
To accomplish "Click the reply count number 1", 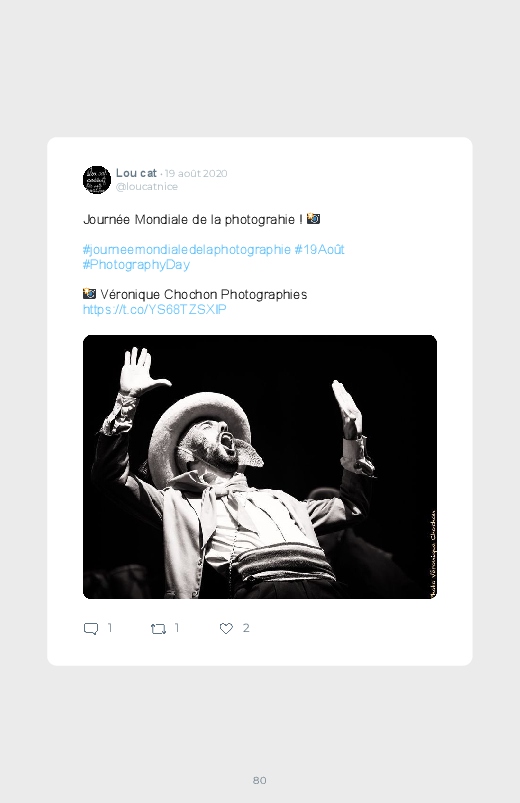I will (110, 628).
